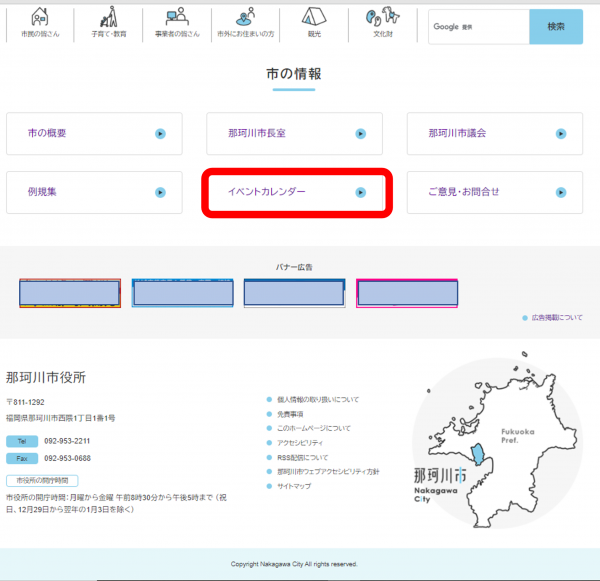This screenshot has width=600, height=581.
Task: Click arrow icon on イベントカレンダー card
Action: coord(360,192)
